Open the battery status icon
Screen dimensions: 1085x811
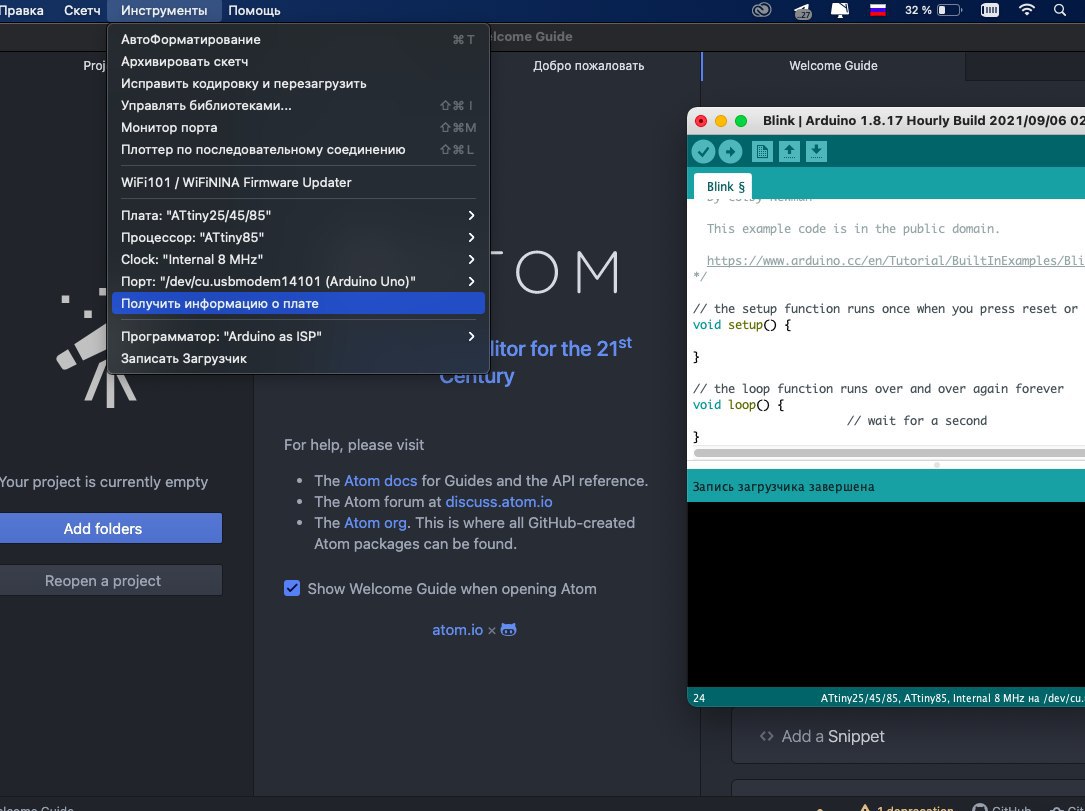[x=949, y=10]
